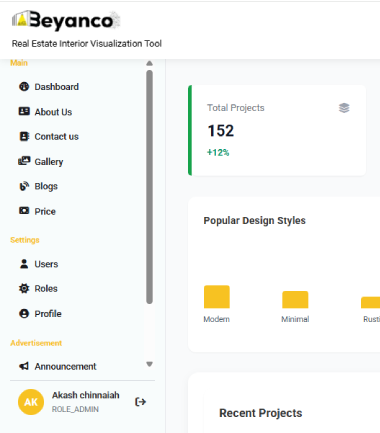The width and height of the screenshot is (380, 433).
Task: Click the Dashboard palette icon
Action: coord(24,87)
